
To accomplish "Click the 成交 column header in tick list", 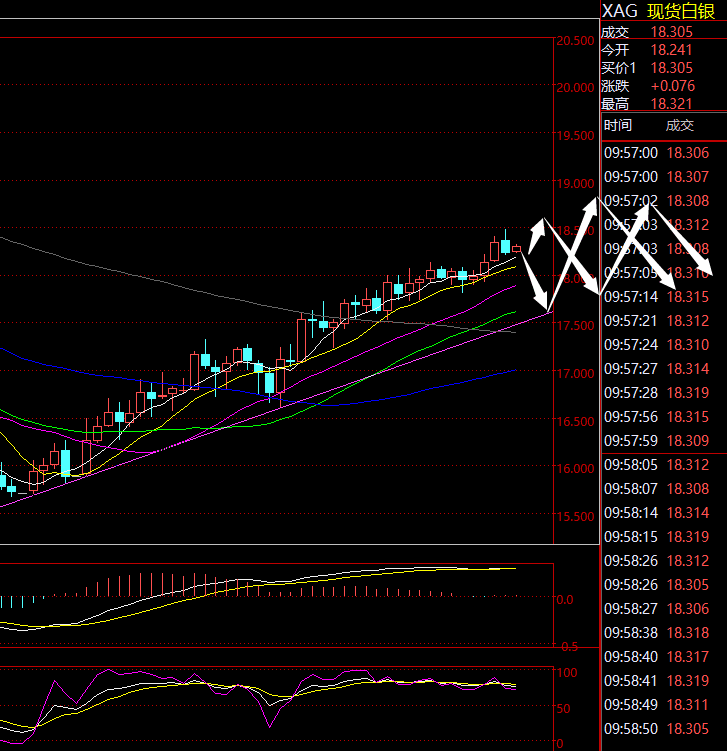I will [x=680, y=125].
